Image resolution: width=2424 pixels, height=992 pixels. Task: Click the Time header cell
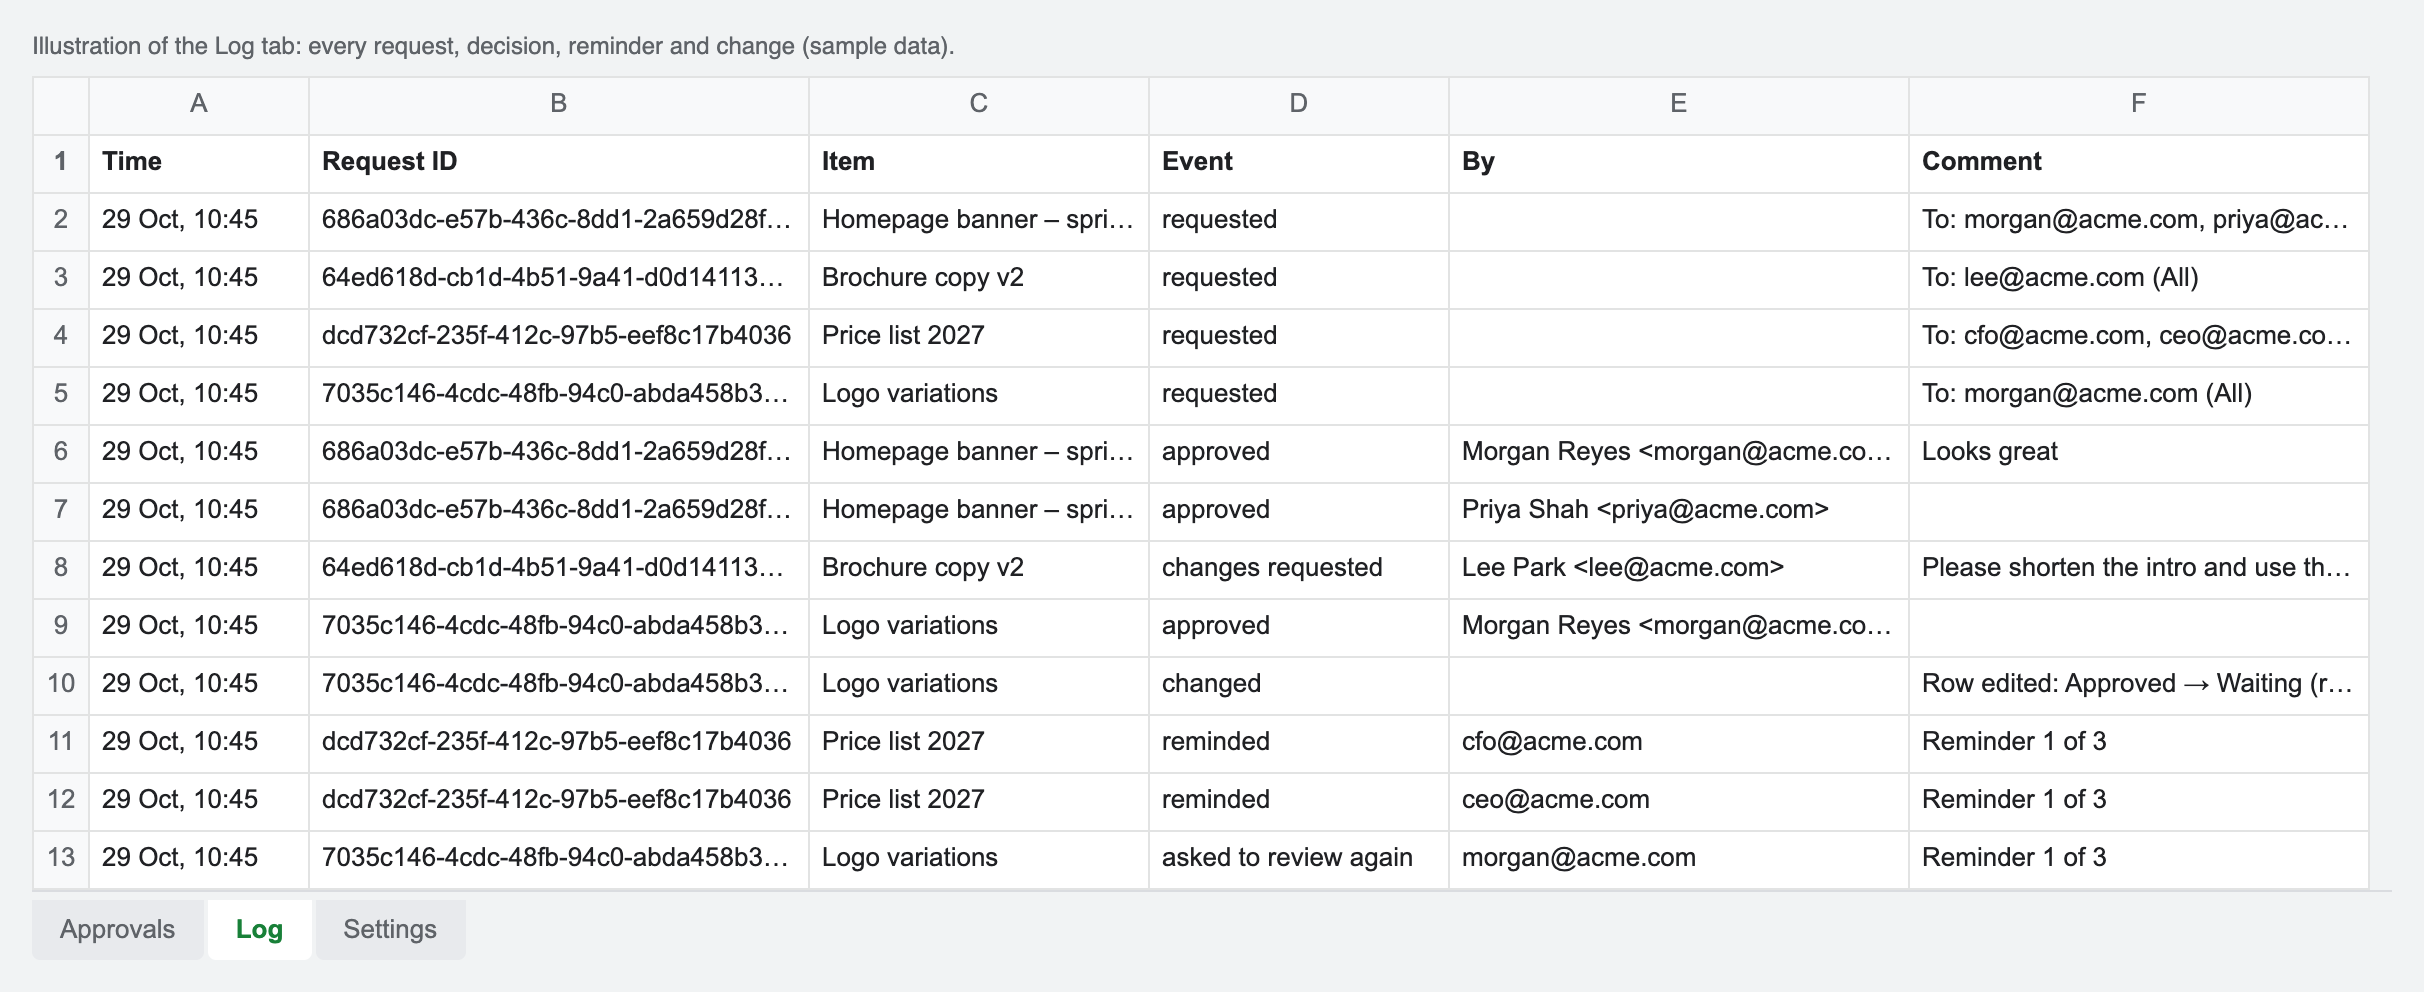(199, 162)
